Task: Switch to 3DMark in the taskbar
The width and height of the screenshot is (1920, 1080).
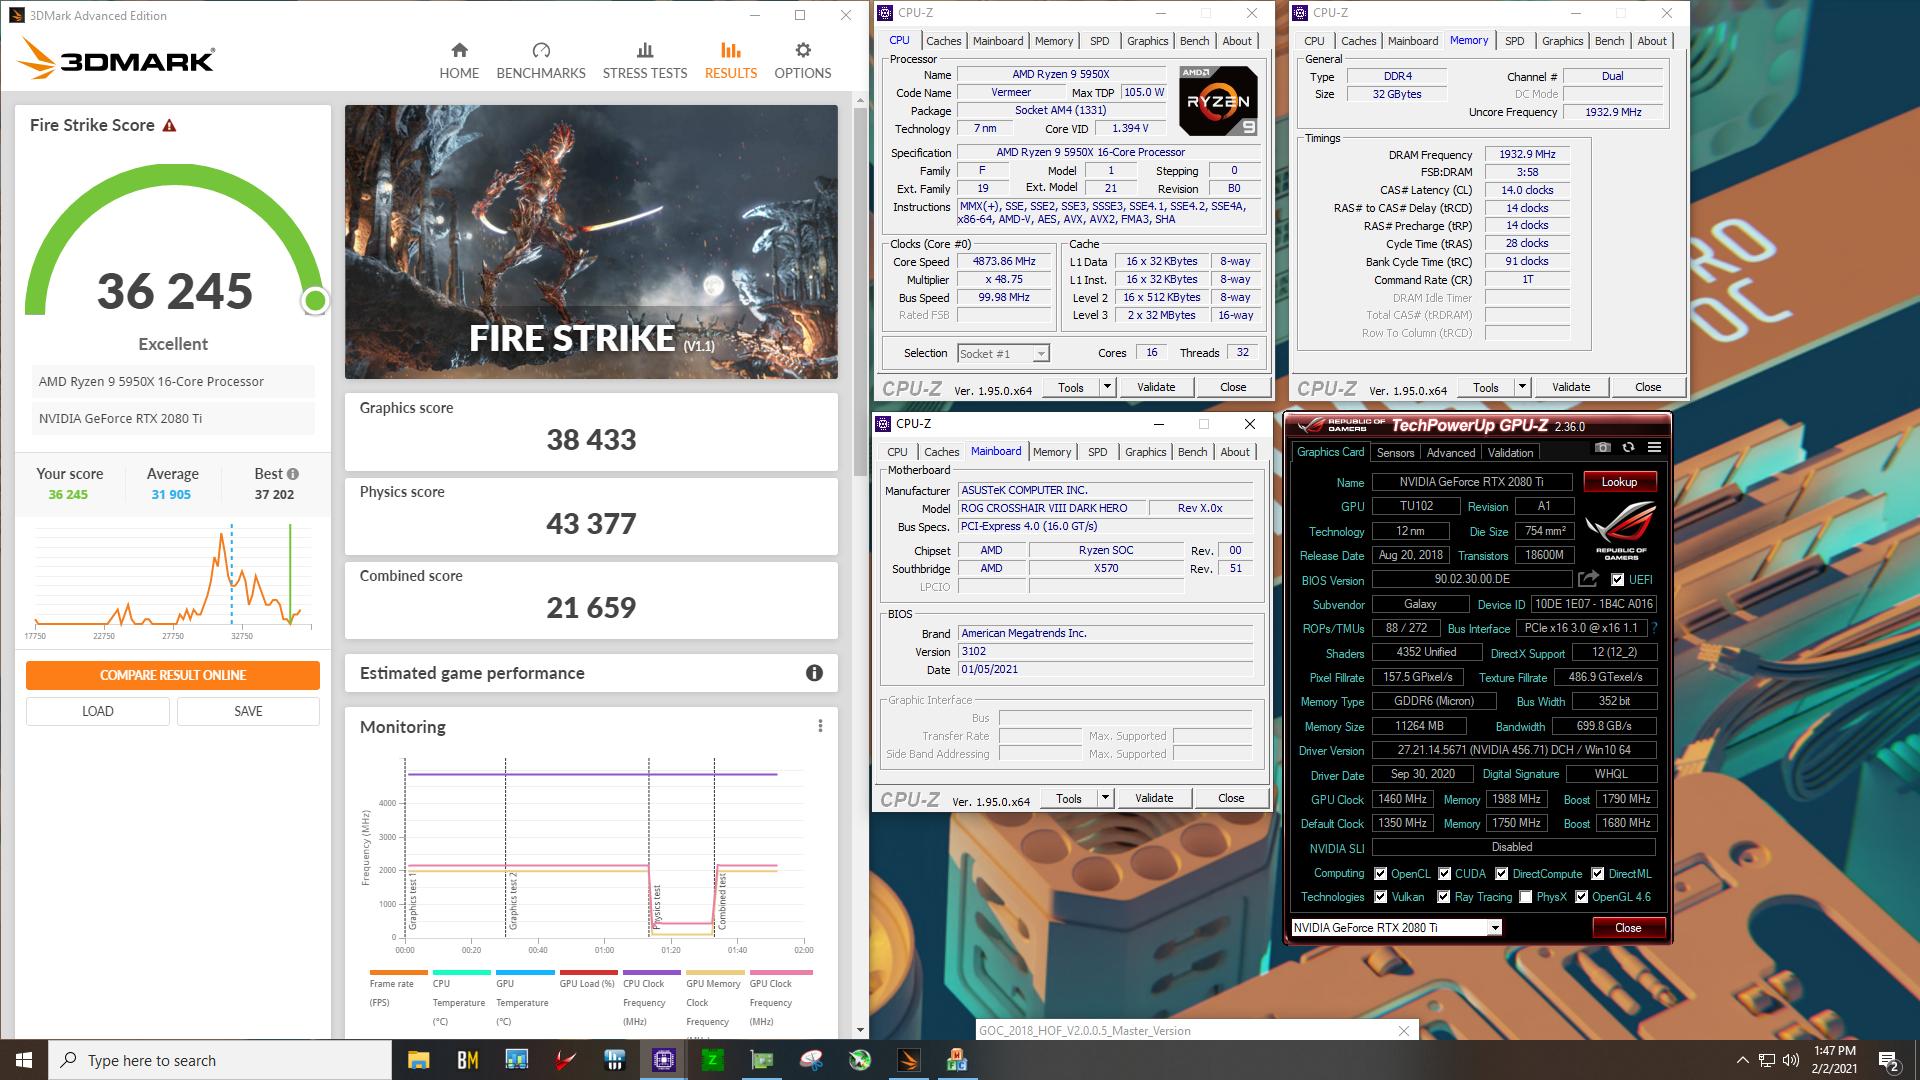Action: [909, 1060]
